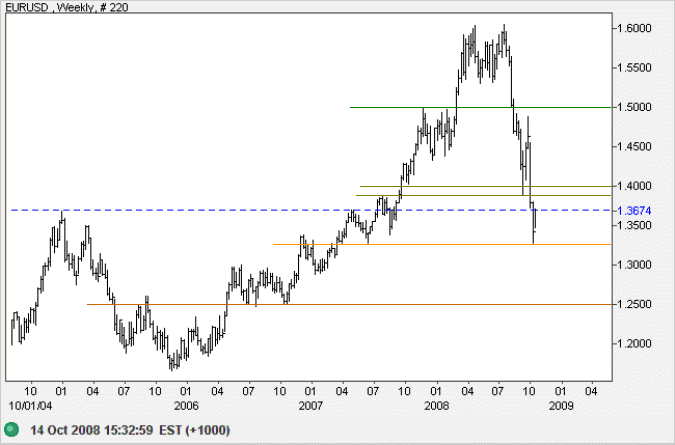Screen dimensions: 675x445
Task: Select the dark orange horizontal line at 1.2500
Action: pyautogui.click(x=349, y=304)
